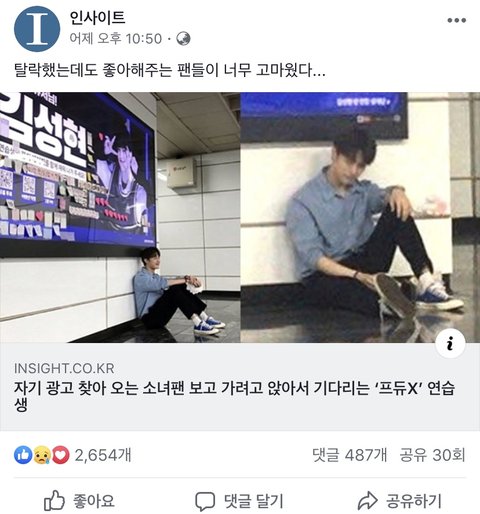Open the 인사이트 page name link
The image size is (480, 514).
click(97, 18)
